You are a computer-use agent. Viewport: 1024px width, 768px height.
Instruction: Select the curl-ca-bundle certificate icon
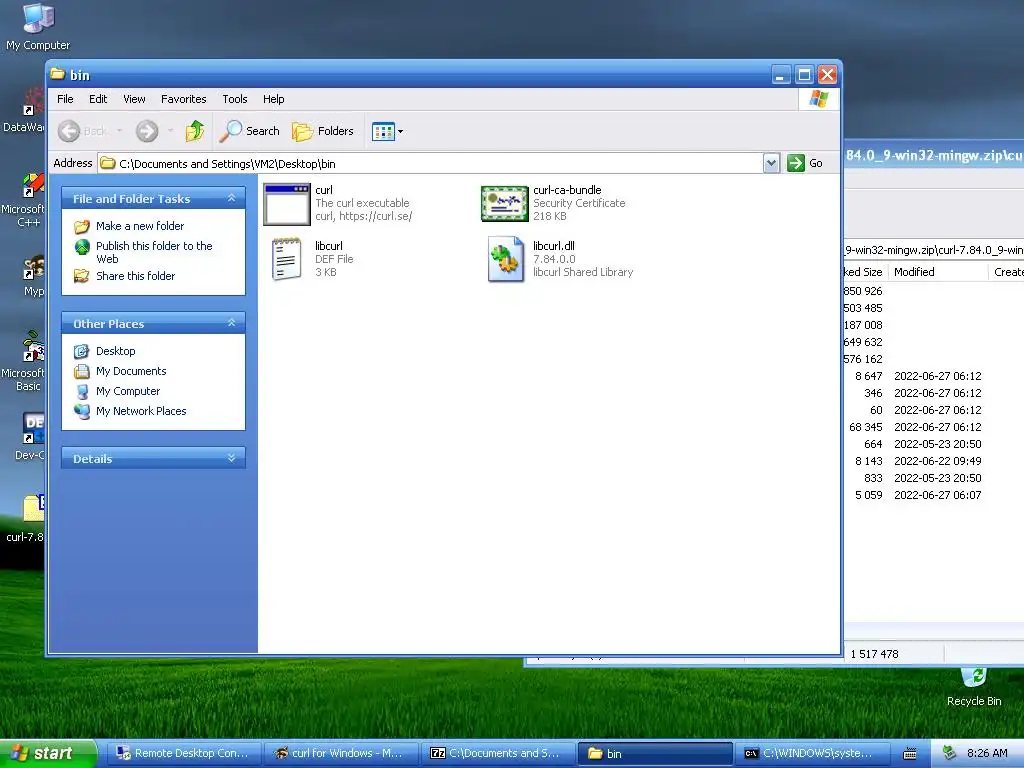pos(504,204)
